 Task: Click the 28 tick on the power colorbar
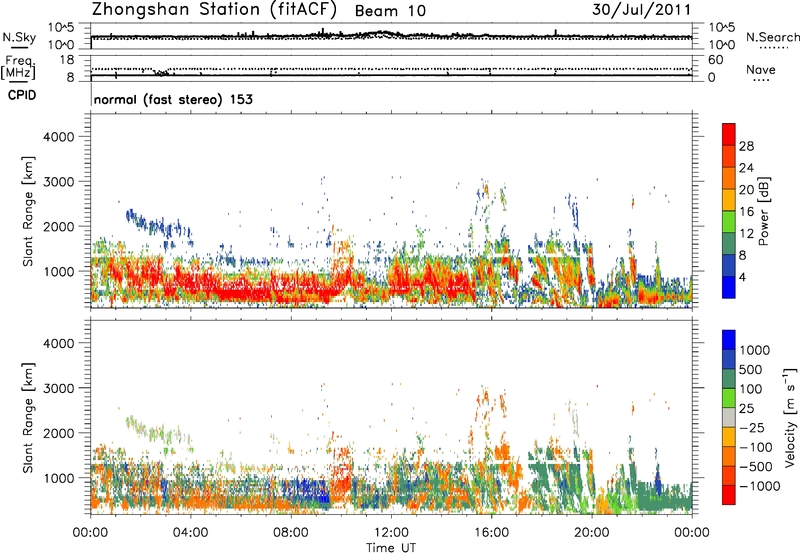[746, 146]
